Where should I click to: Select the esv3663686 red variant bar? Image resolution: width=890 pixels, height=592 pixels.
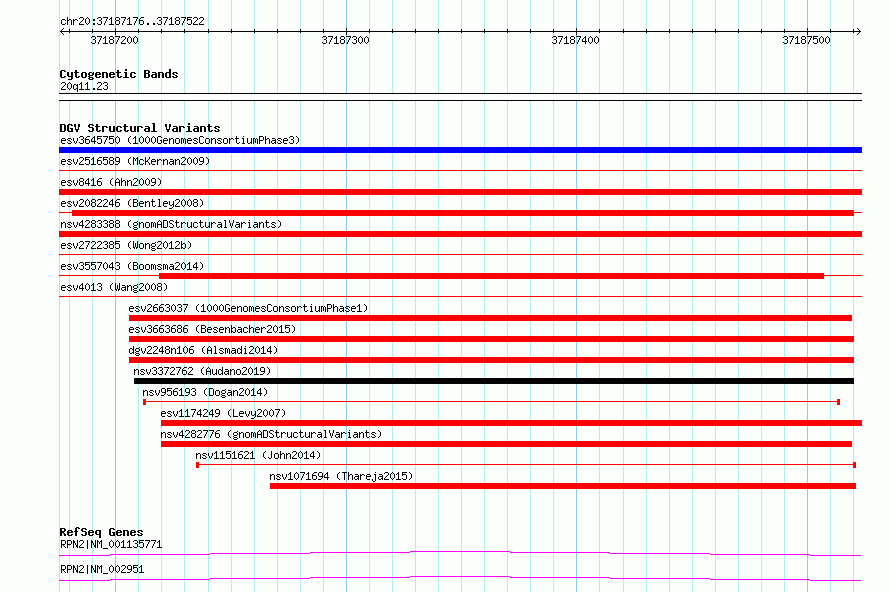492,339
